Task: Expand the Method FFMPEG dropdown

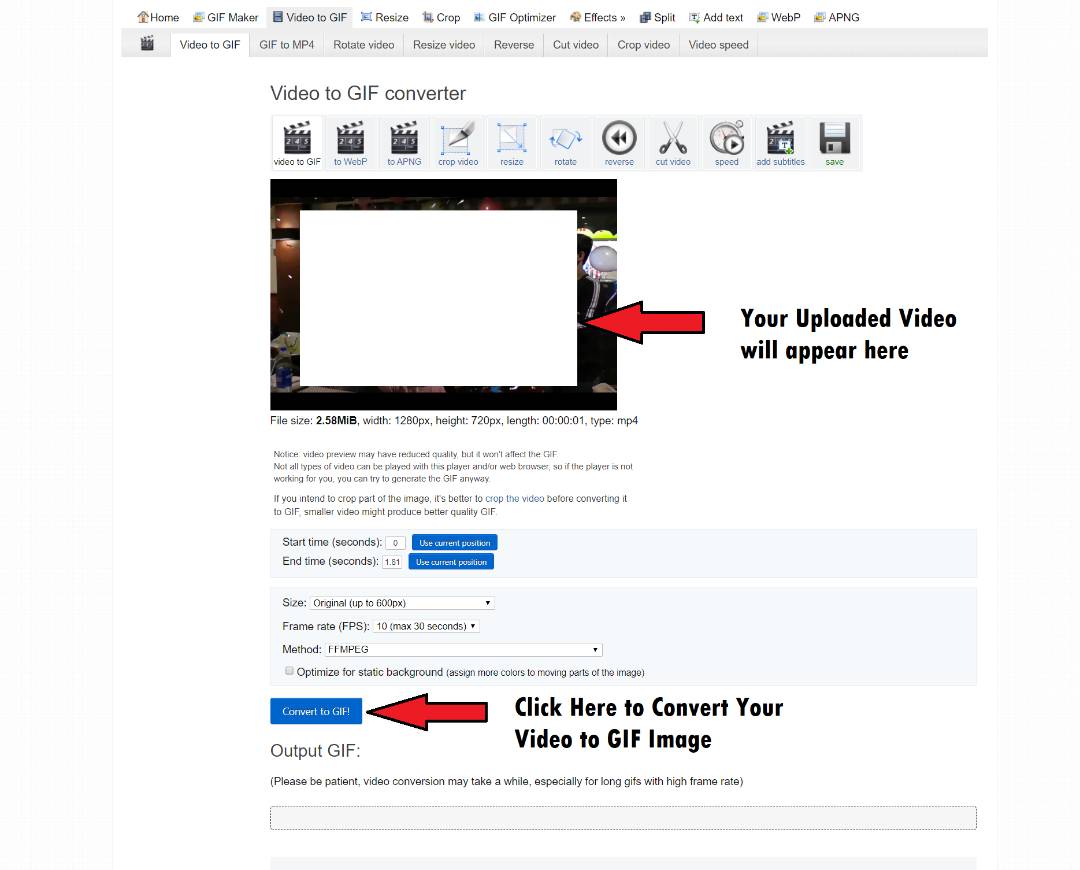Action: 464,650
